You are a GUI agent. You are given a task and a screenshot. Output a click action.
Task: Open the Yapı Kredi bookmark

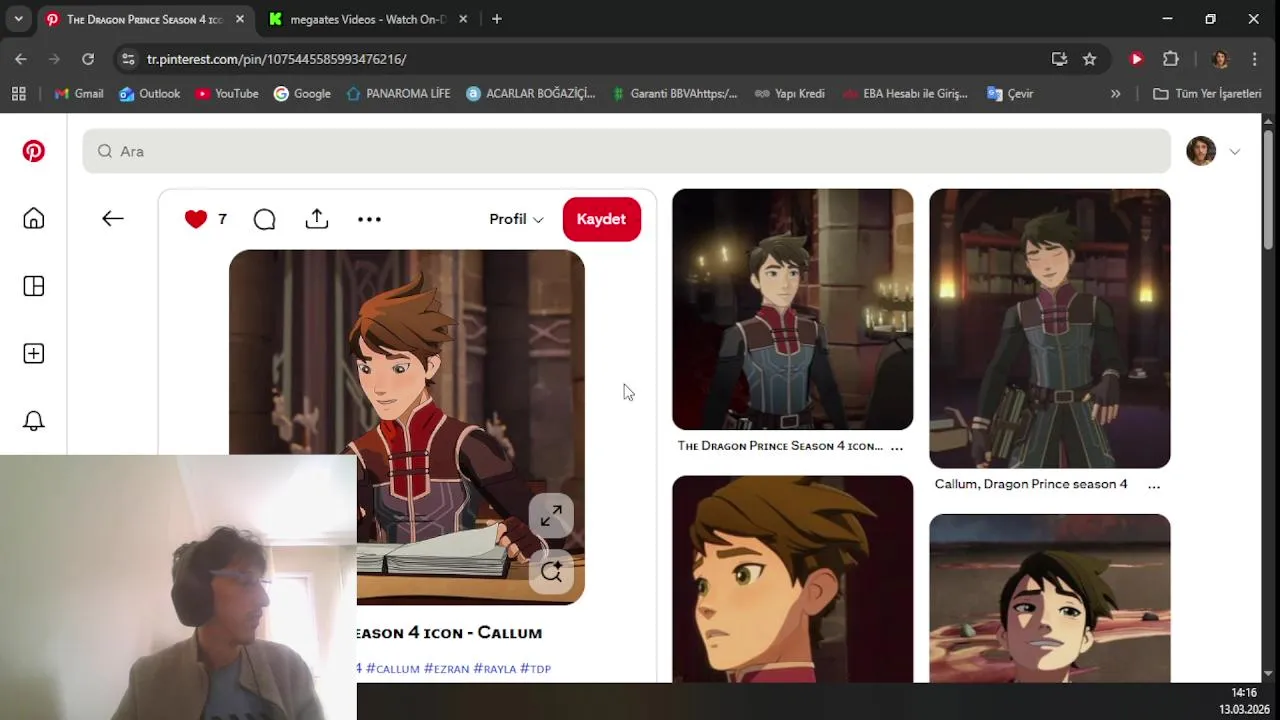(x=789, y=93)
